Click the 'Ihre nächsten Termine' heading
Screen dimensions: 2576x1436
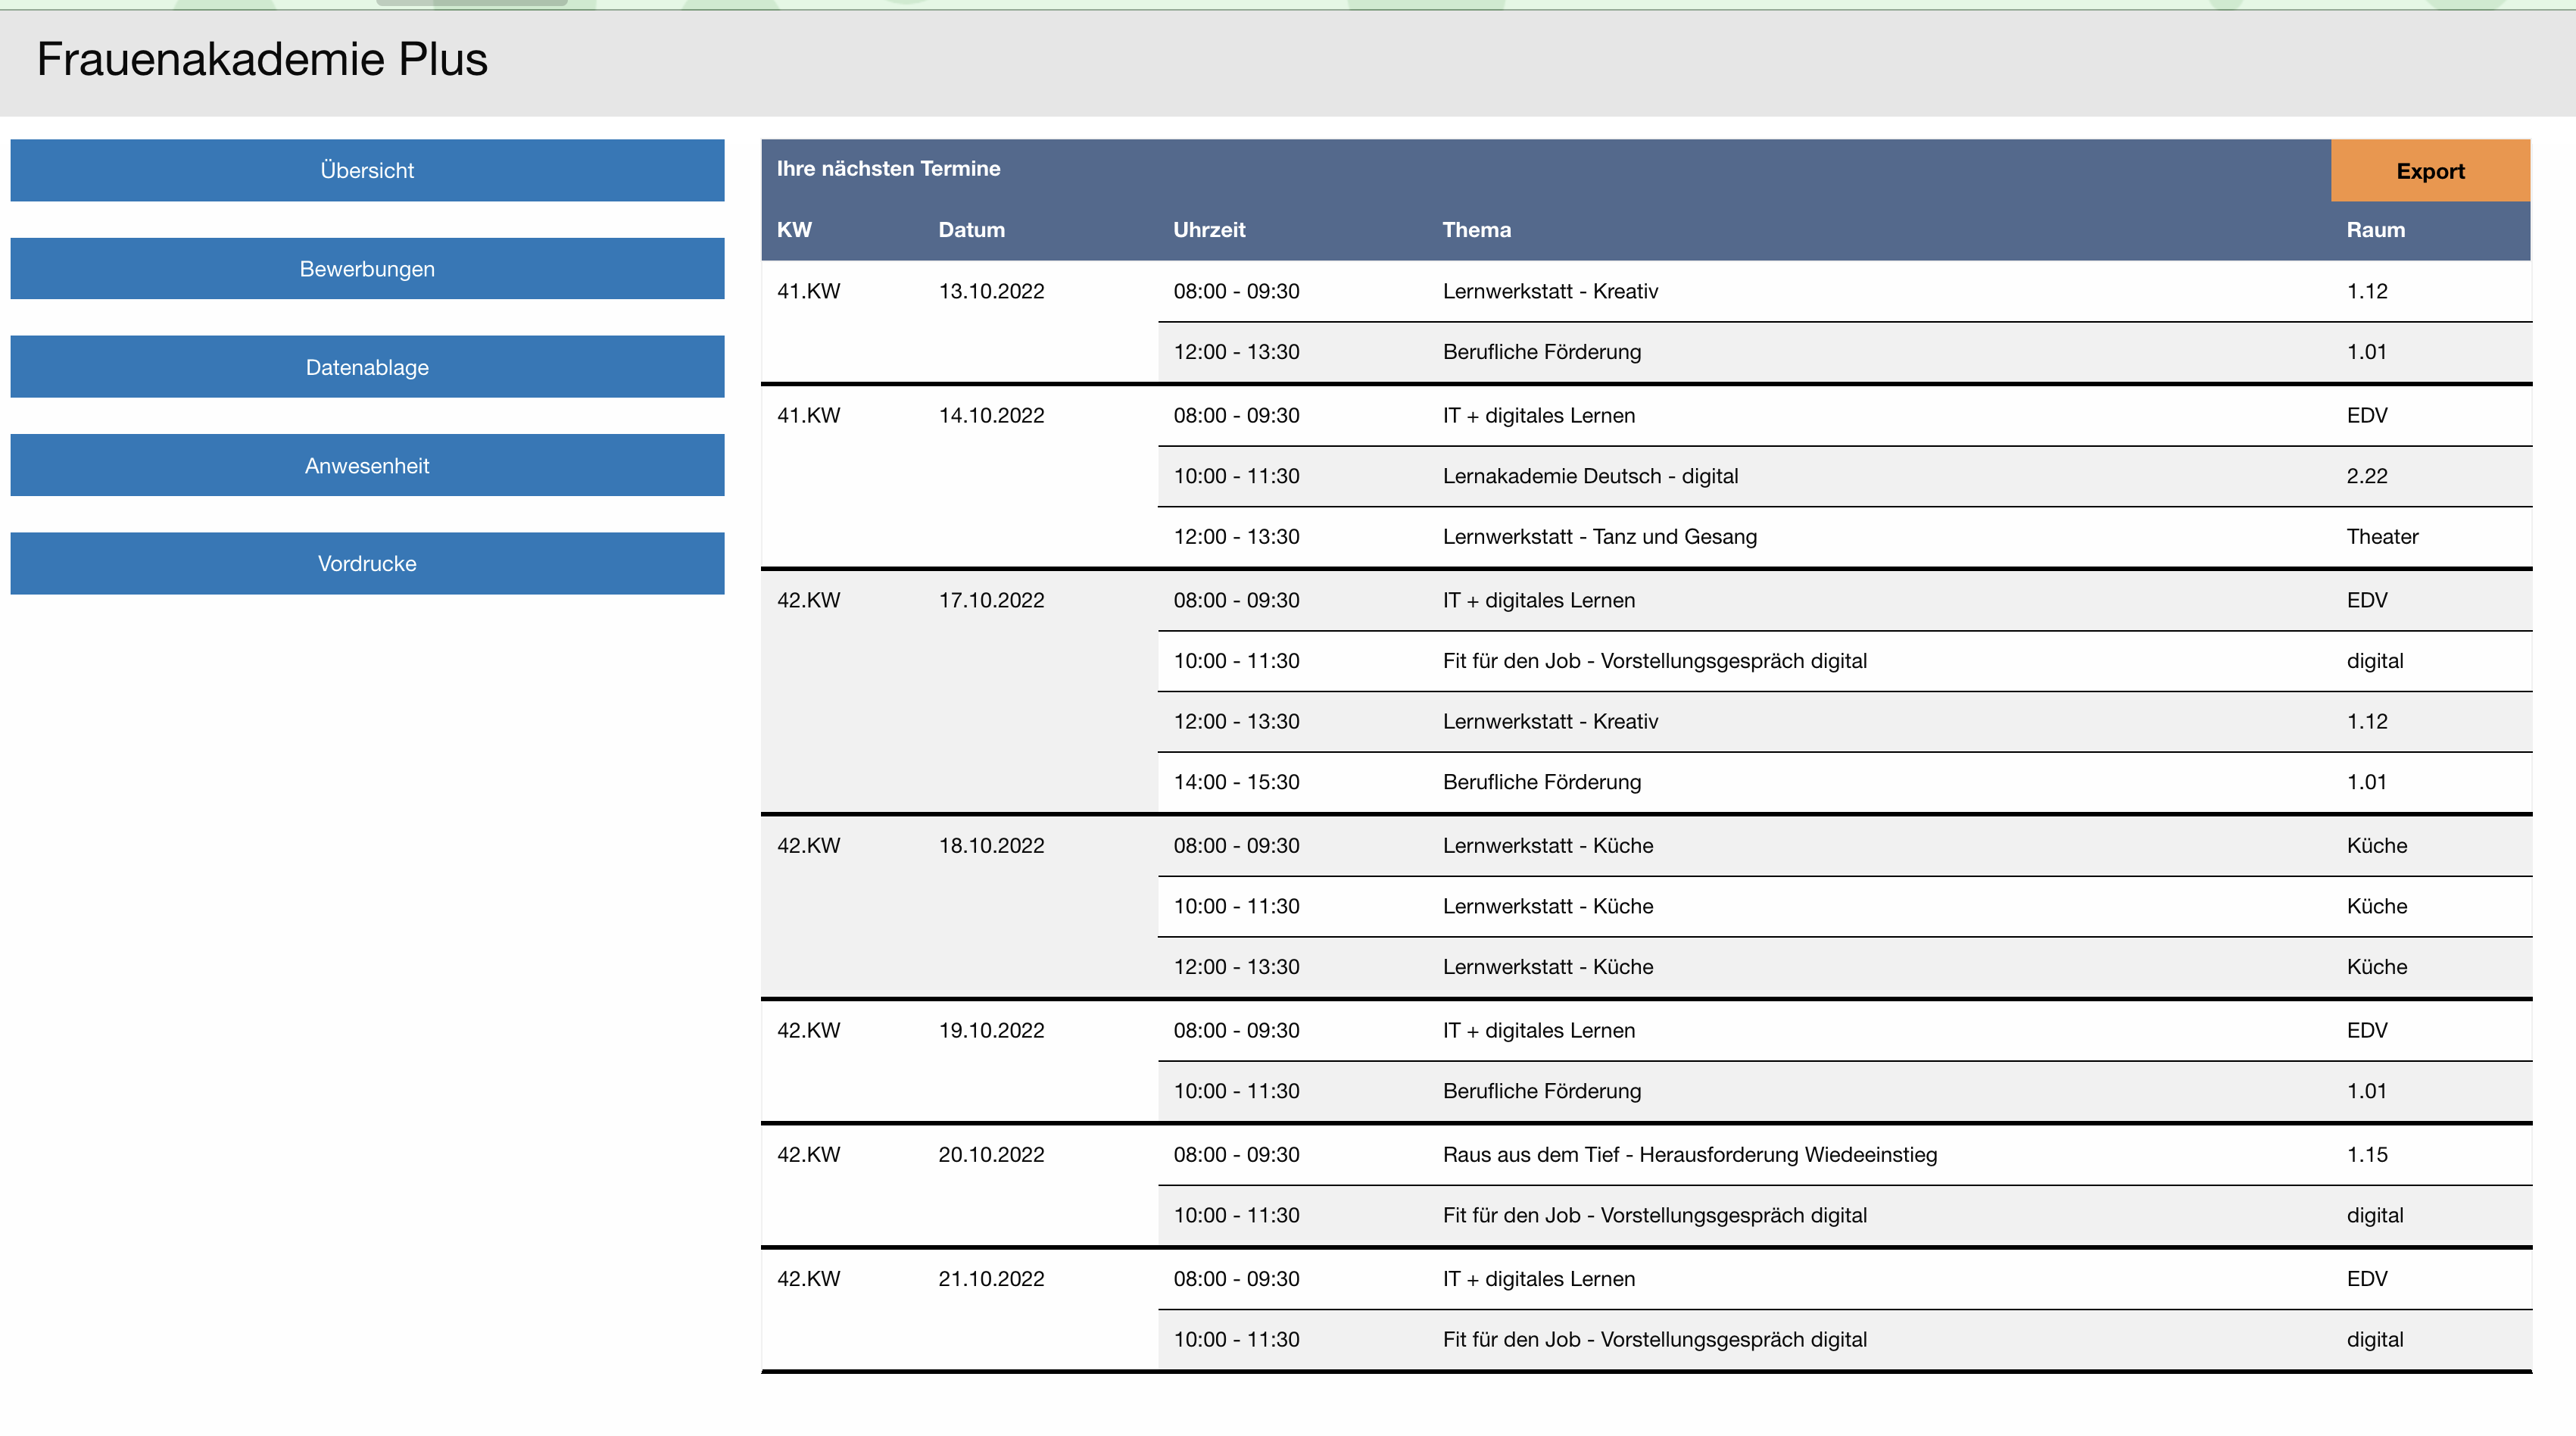[888, 168]
